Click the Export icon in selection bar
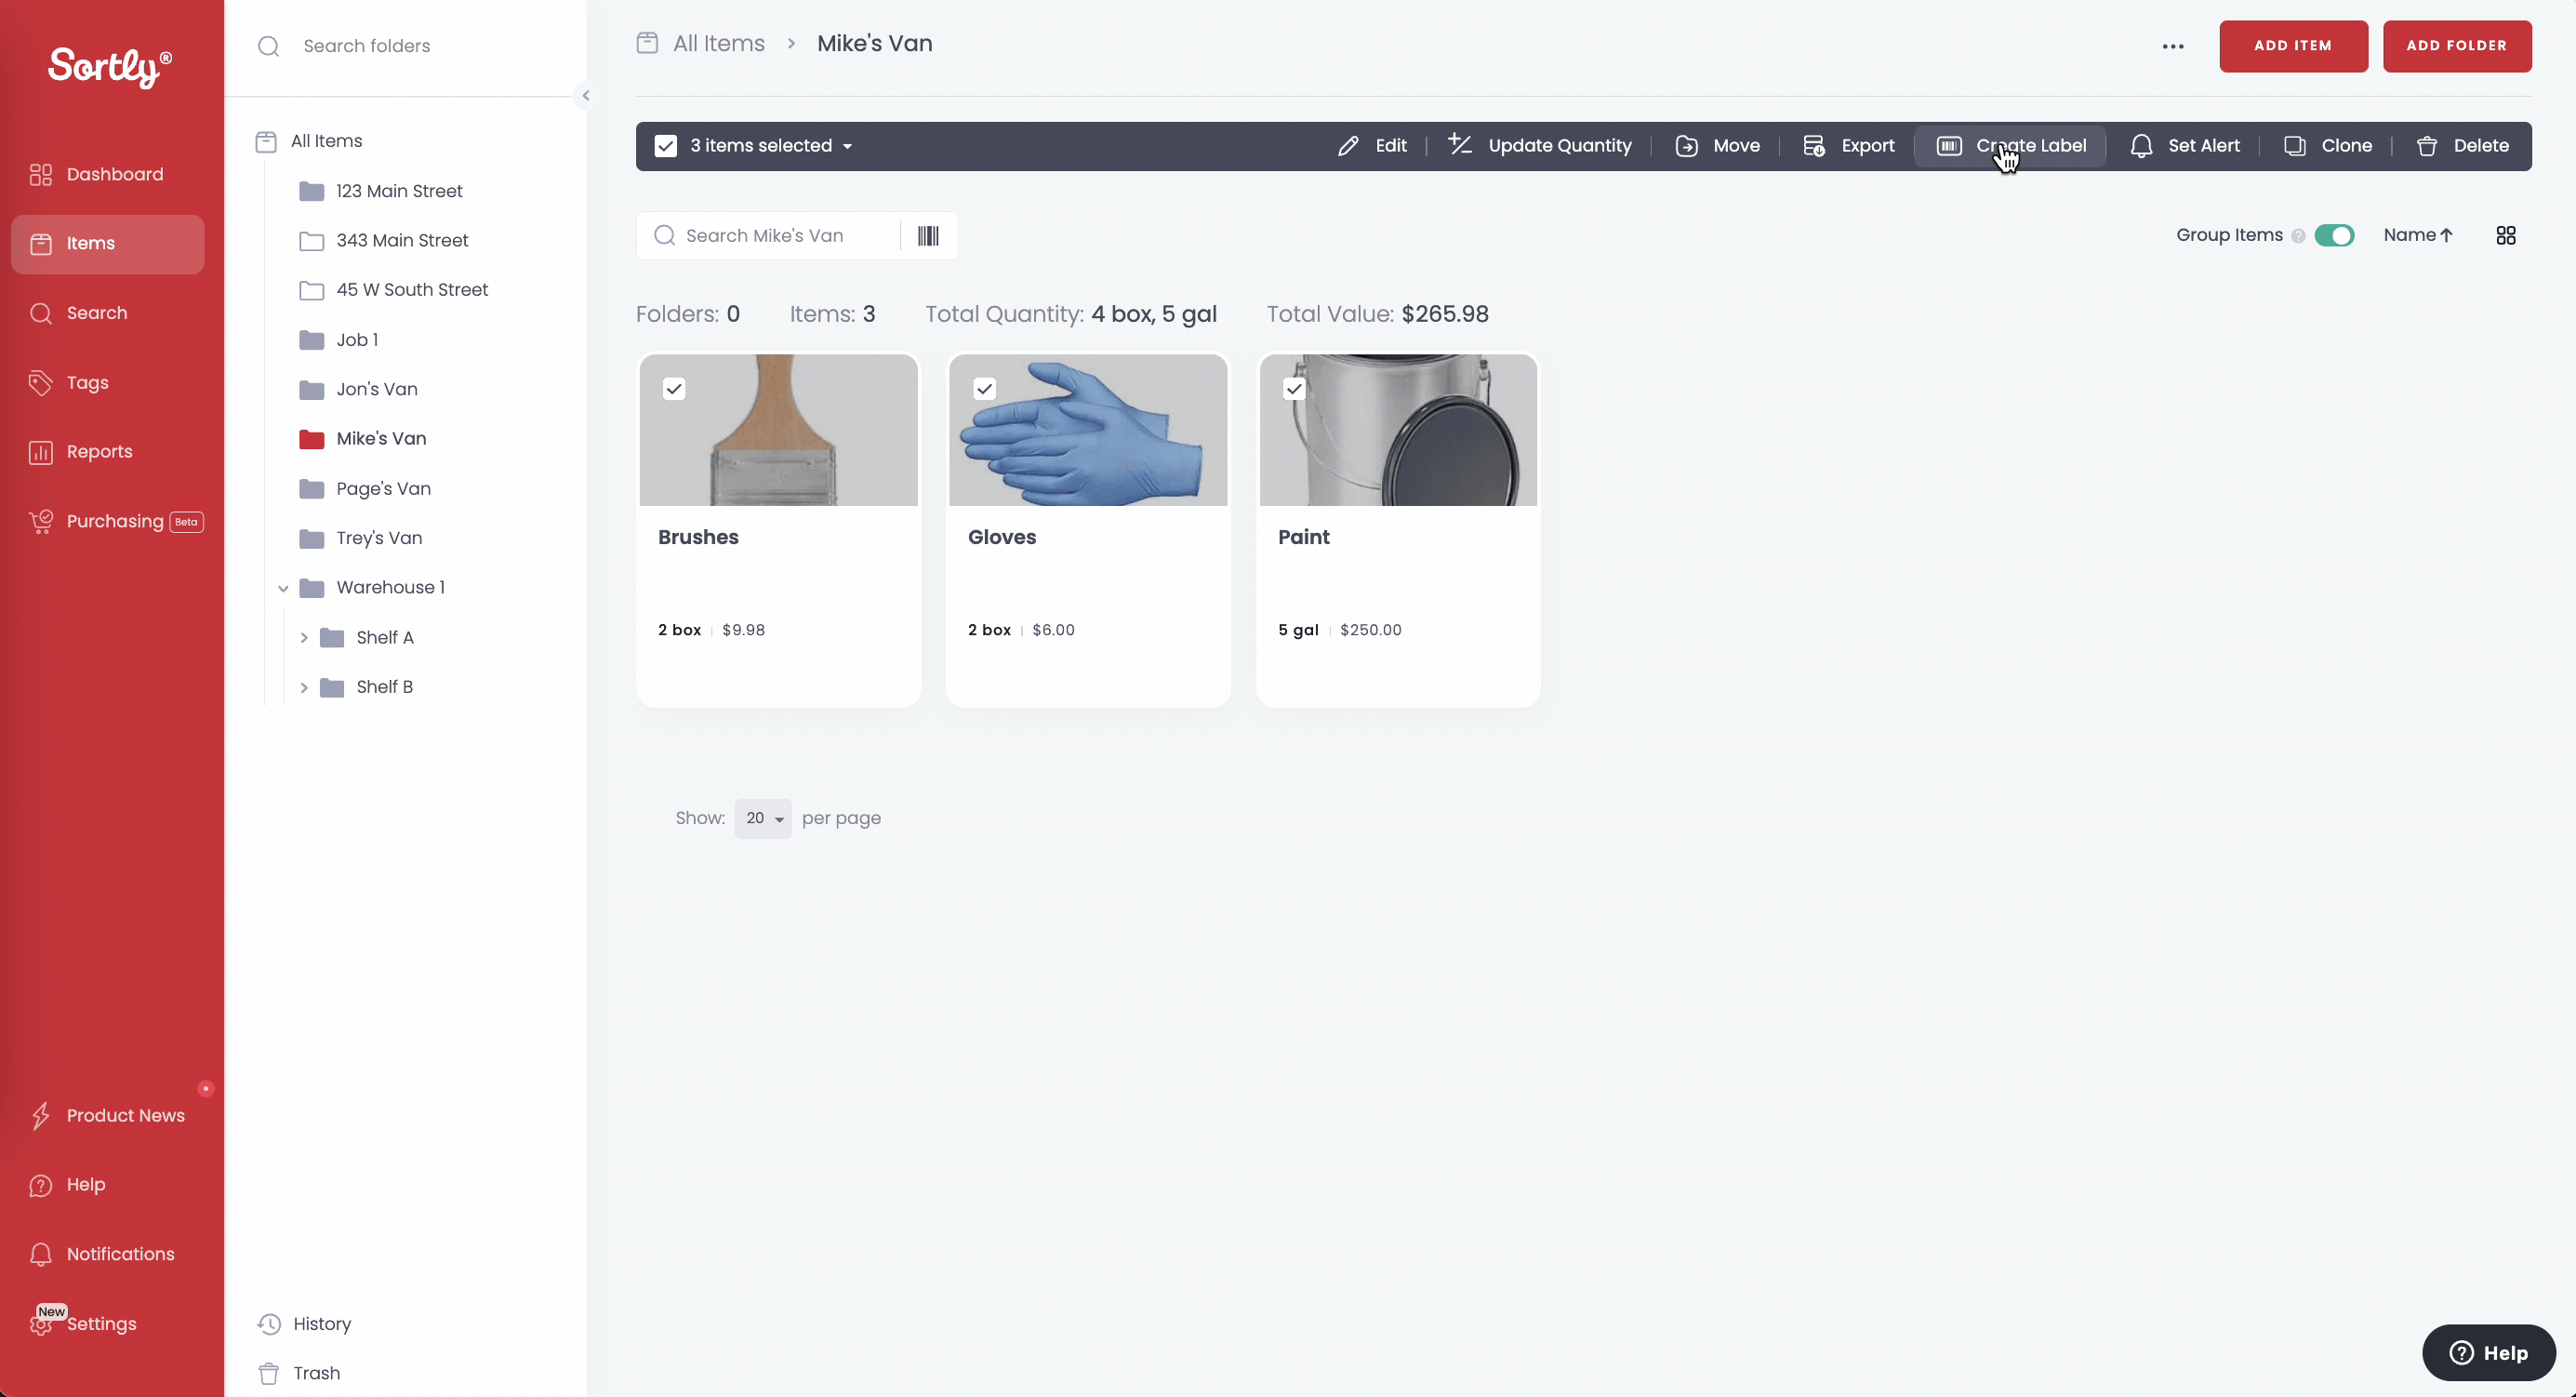Viewport: 2576px width, 1397px height. pos(1813,146)
